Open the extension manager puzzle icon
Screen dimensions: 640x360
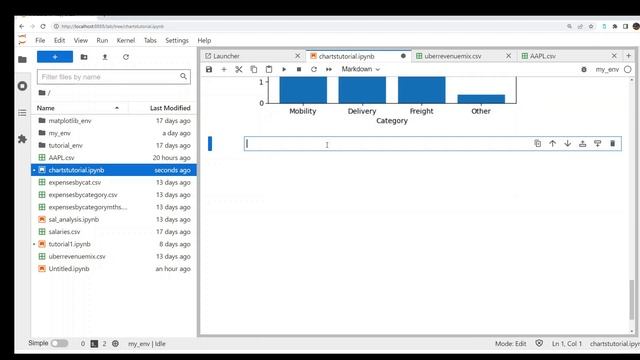22,139
